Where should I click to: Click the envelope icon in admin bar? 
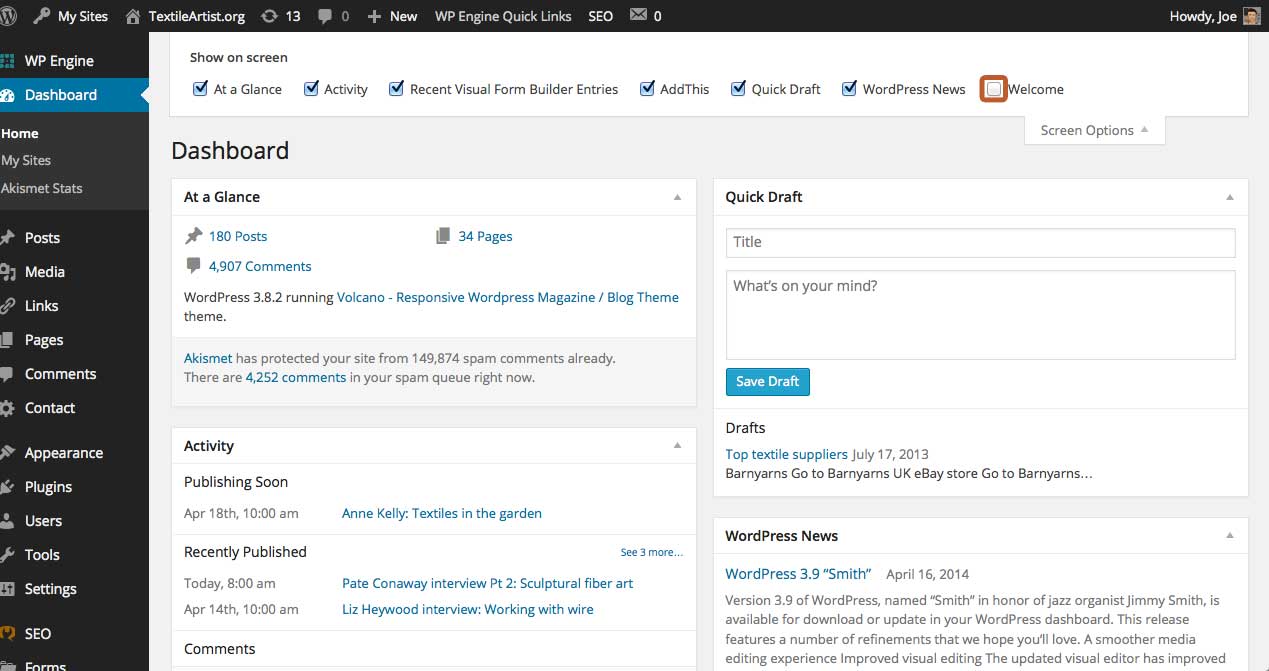point(638,16)
